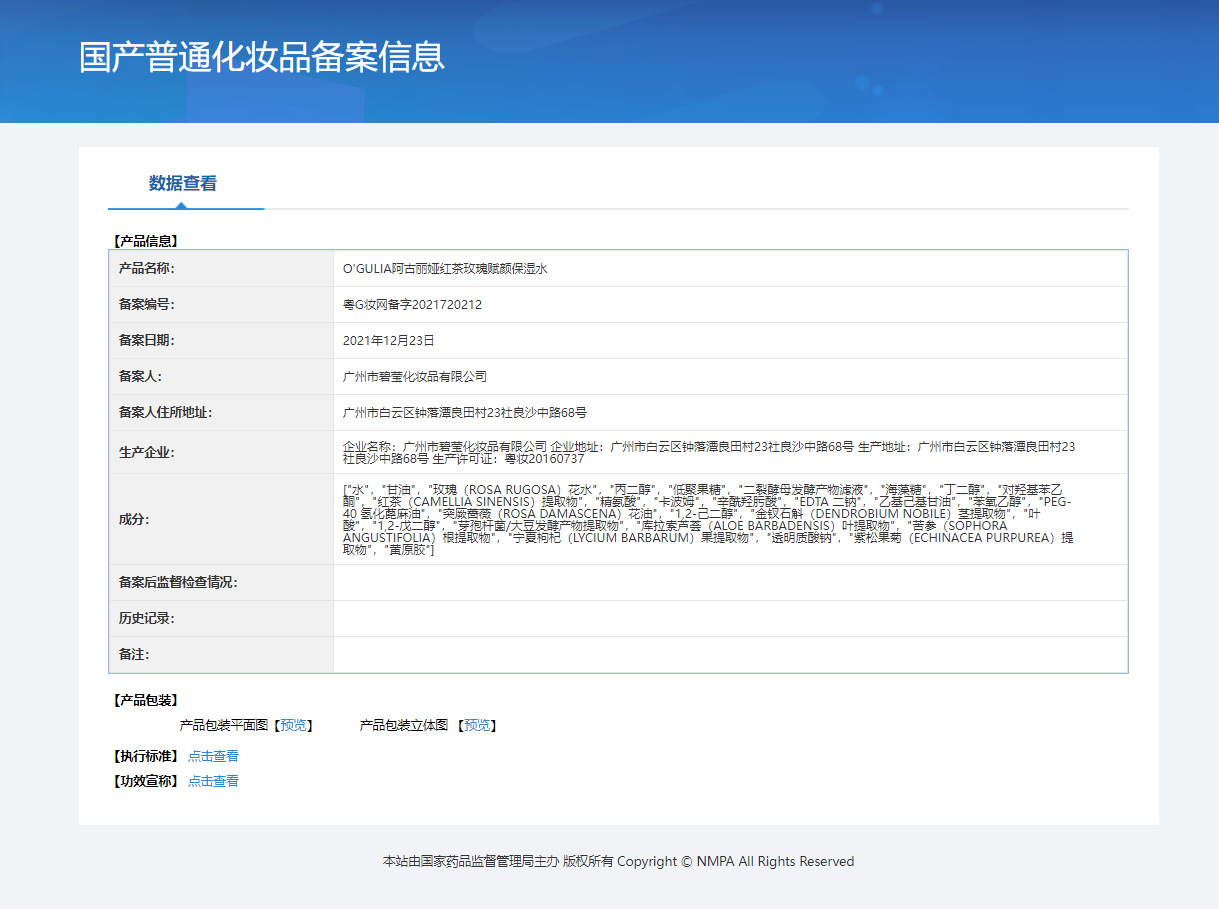Click the 备案人住所地址 address value
The height and width of the screenshot is (909, 1219).
coord(465,412)
